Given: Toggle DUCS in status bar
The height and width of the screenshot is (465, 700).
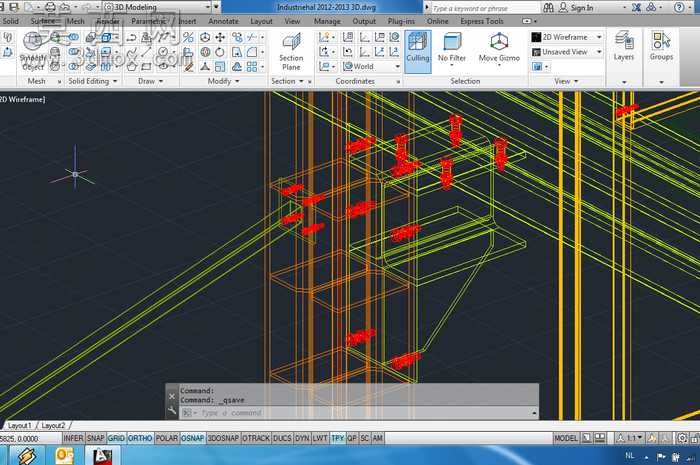Looking at the screenshot, I should [282, 438].
